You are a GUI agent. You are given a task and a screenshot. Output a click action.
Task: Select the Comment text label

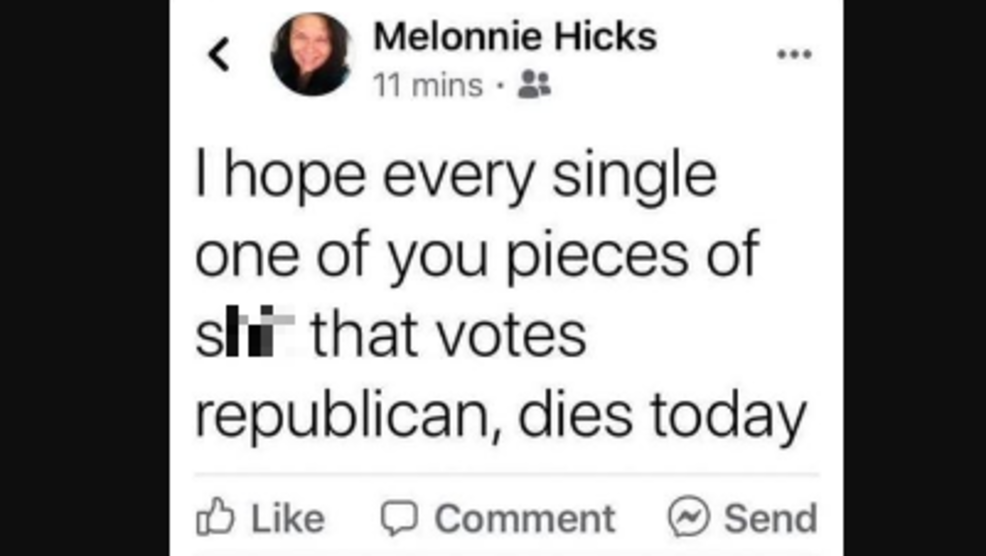pos(525,519)
